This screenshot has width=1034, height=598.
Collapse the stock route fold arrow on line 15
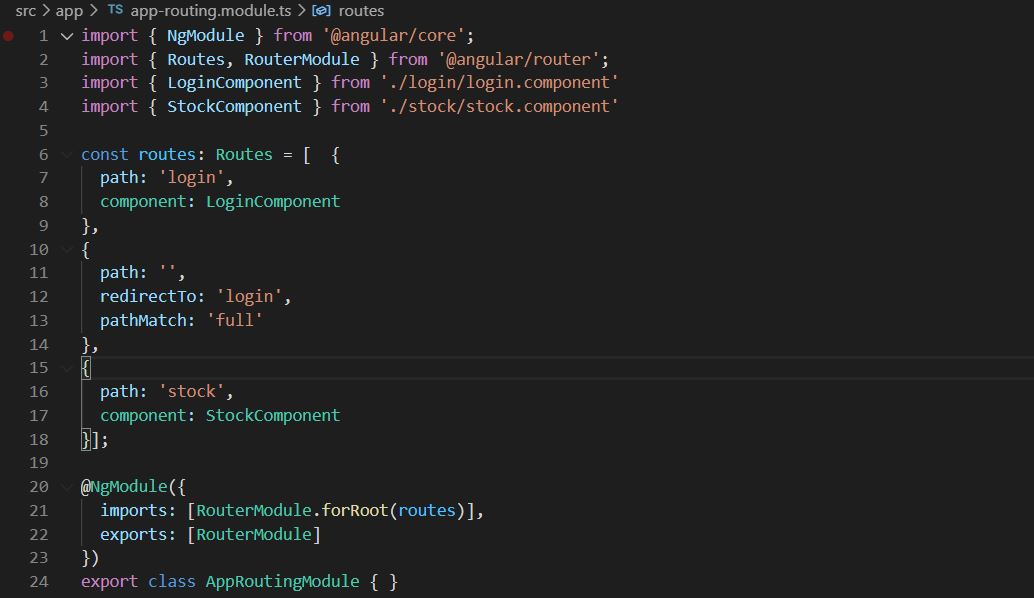point(67,368)
